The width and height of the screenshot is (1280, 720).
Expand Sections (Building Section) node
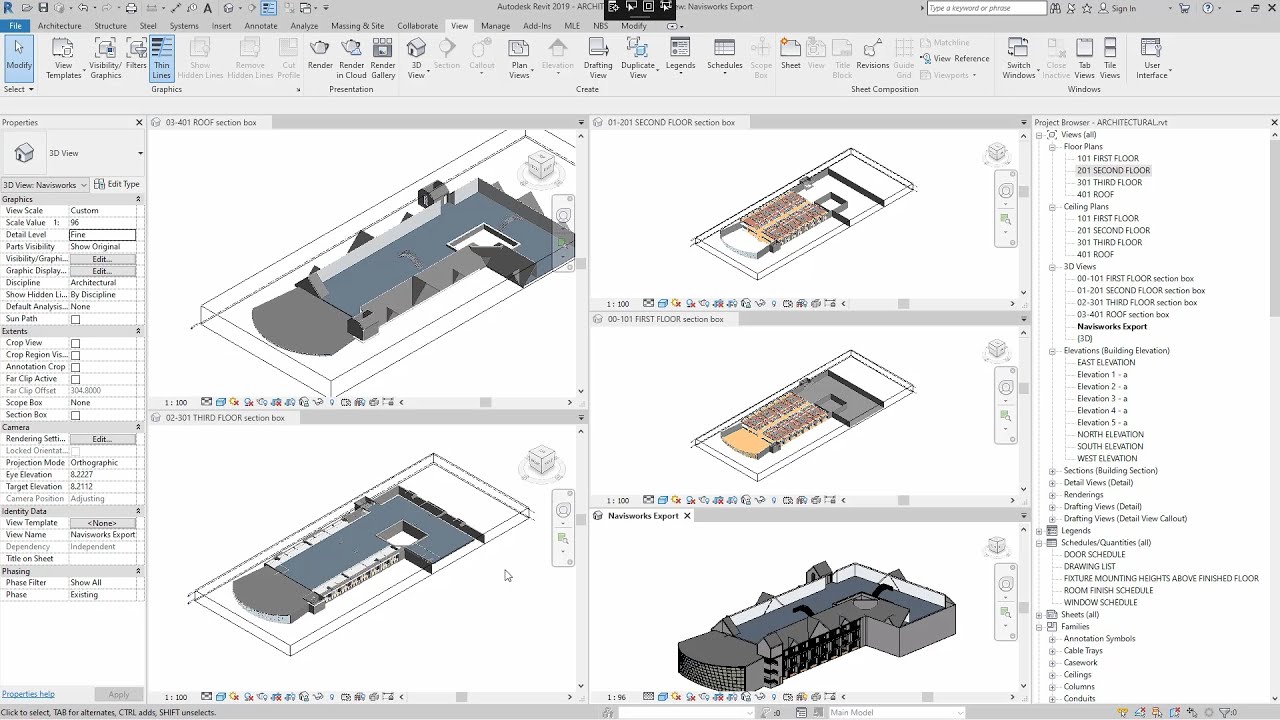1052,471
